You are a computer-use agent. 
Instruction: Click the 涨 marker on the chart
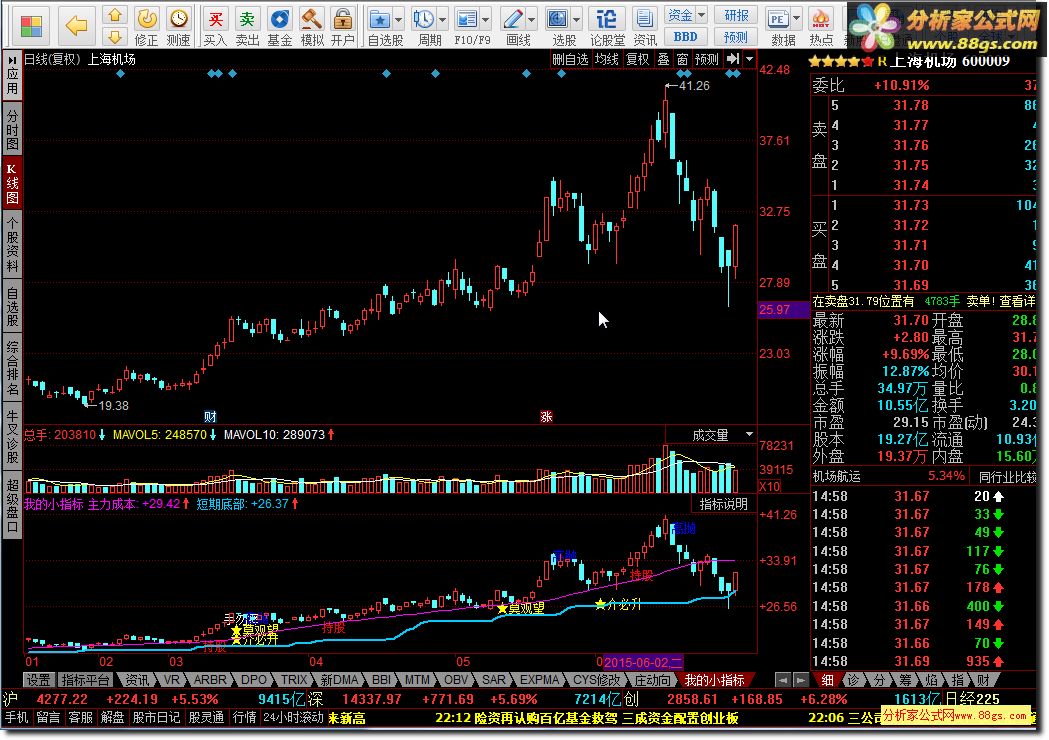pos(546,416)
